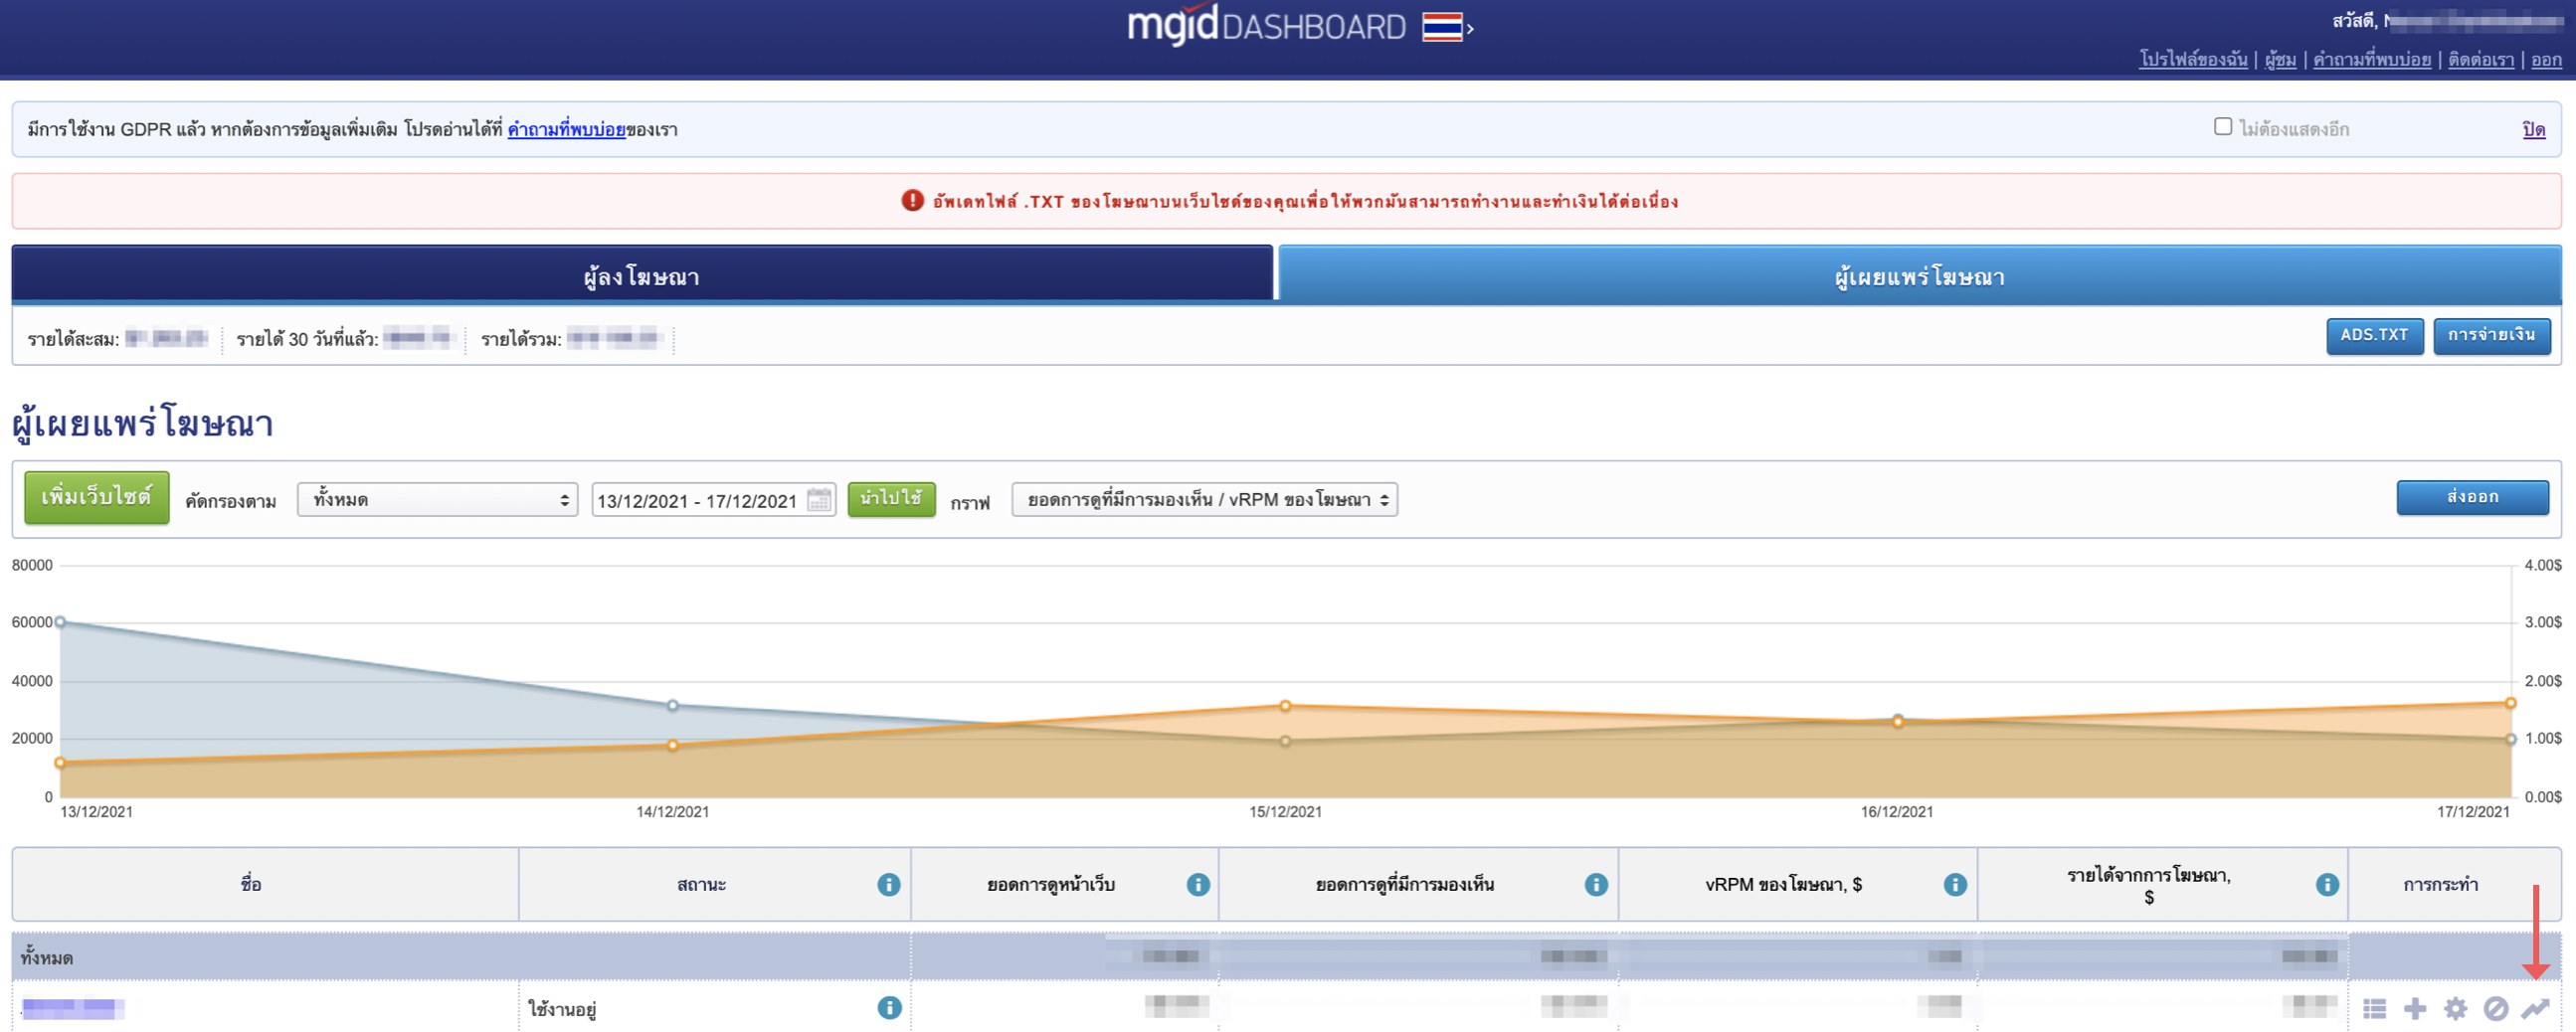Open the โปรไฟล์ของฉัน link in header
The width and height of the screenshot is (2576, 1032).
[2192, 60]
